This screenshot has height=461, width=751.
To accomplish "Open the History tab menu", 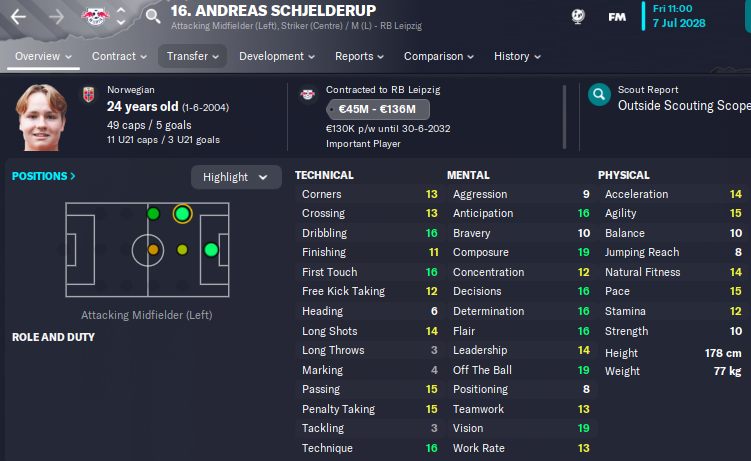I will click(517, 56).
